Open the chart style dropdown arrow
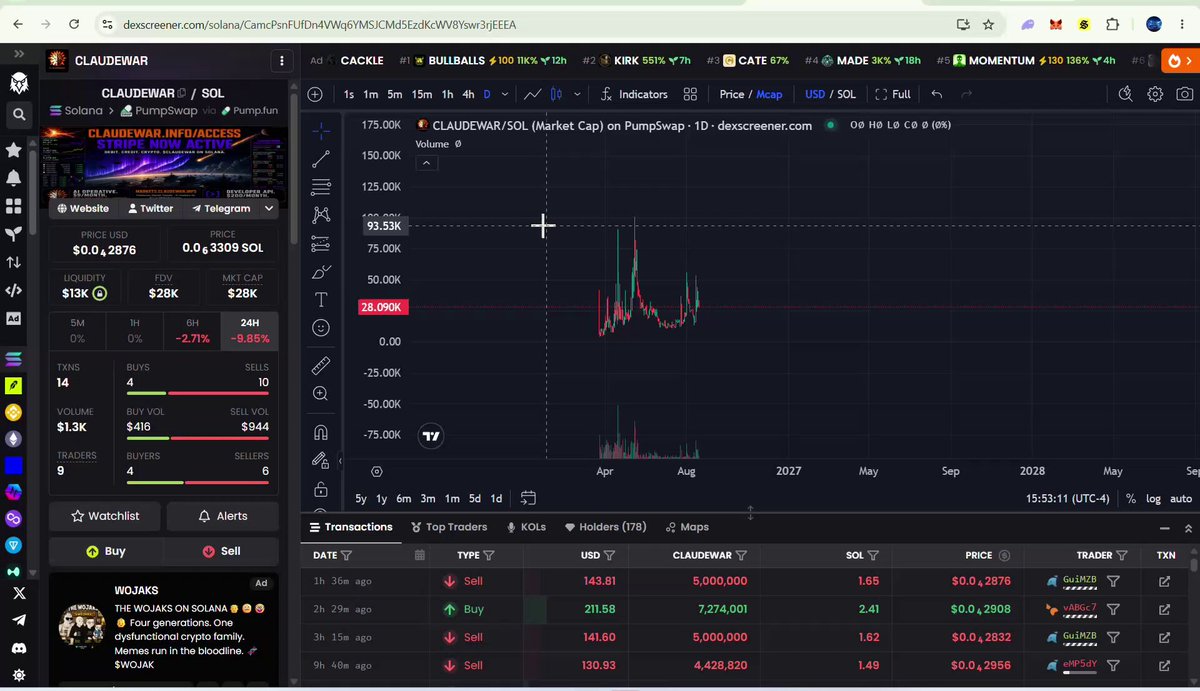This screenshot has width=1200, height=691. (577, 94)
